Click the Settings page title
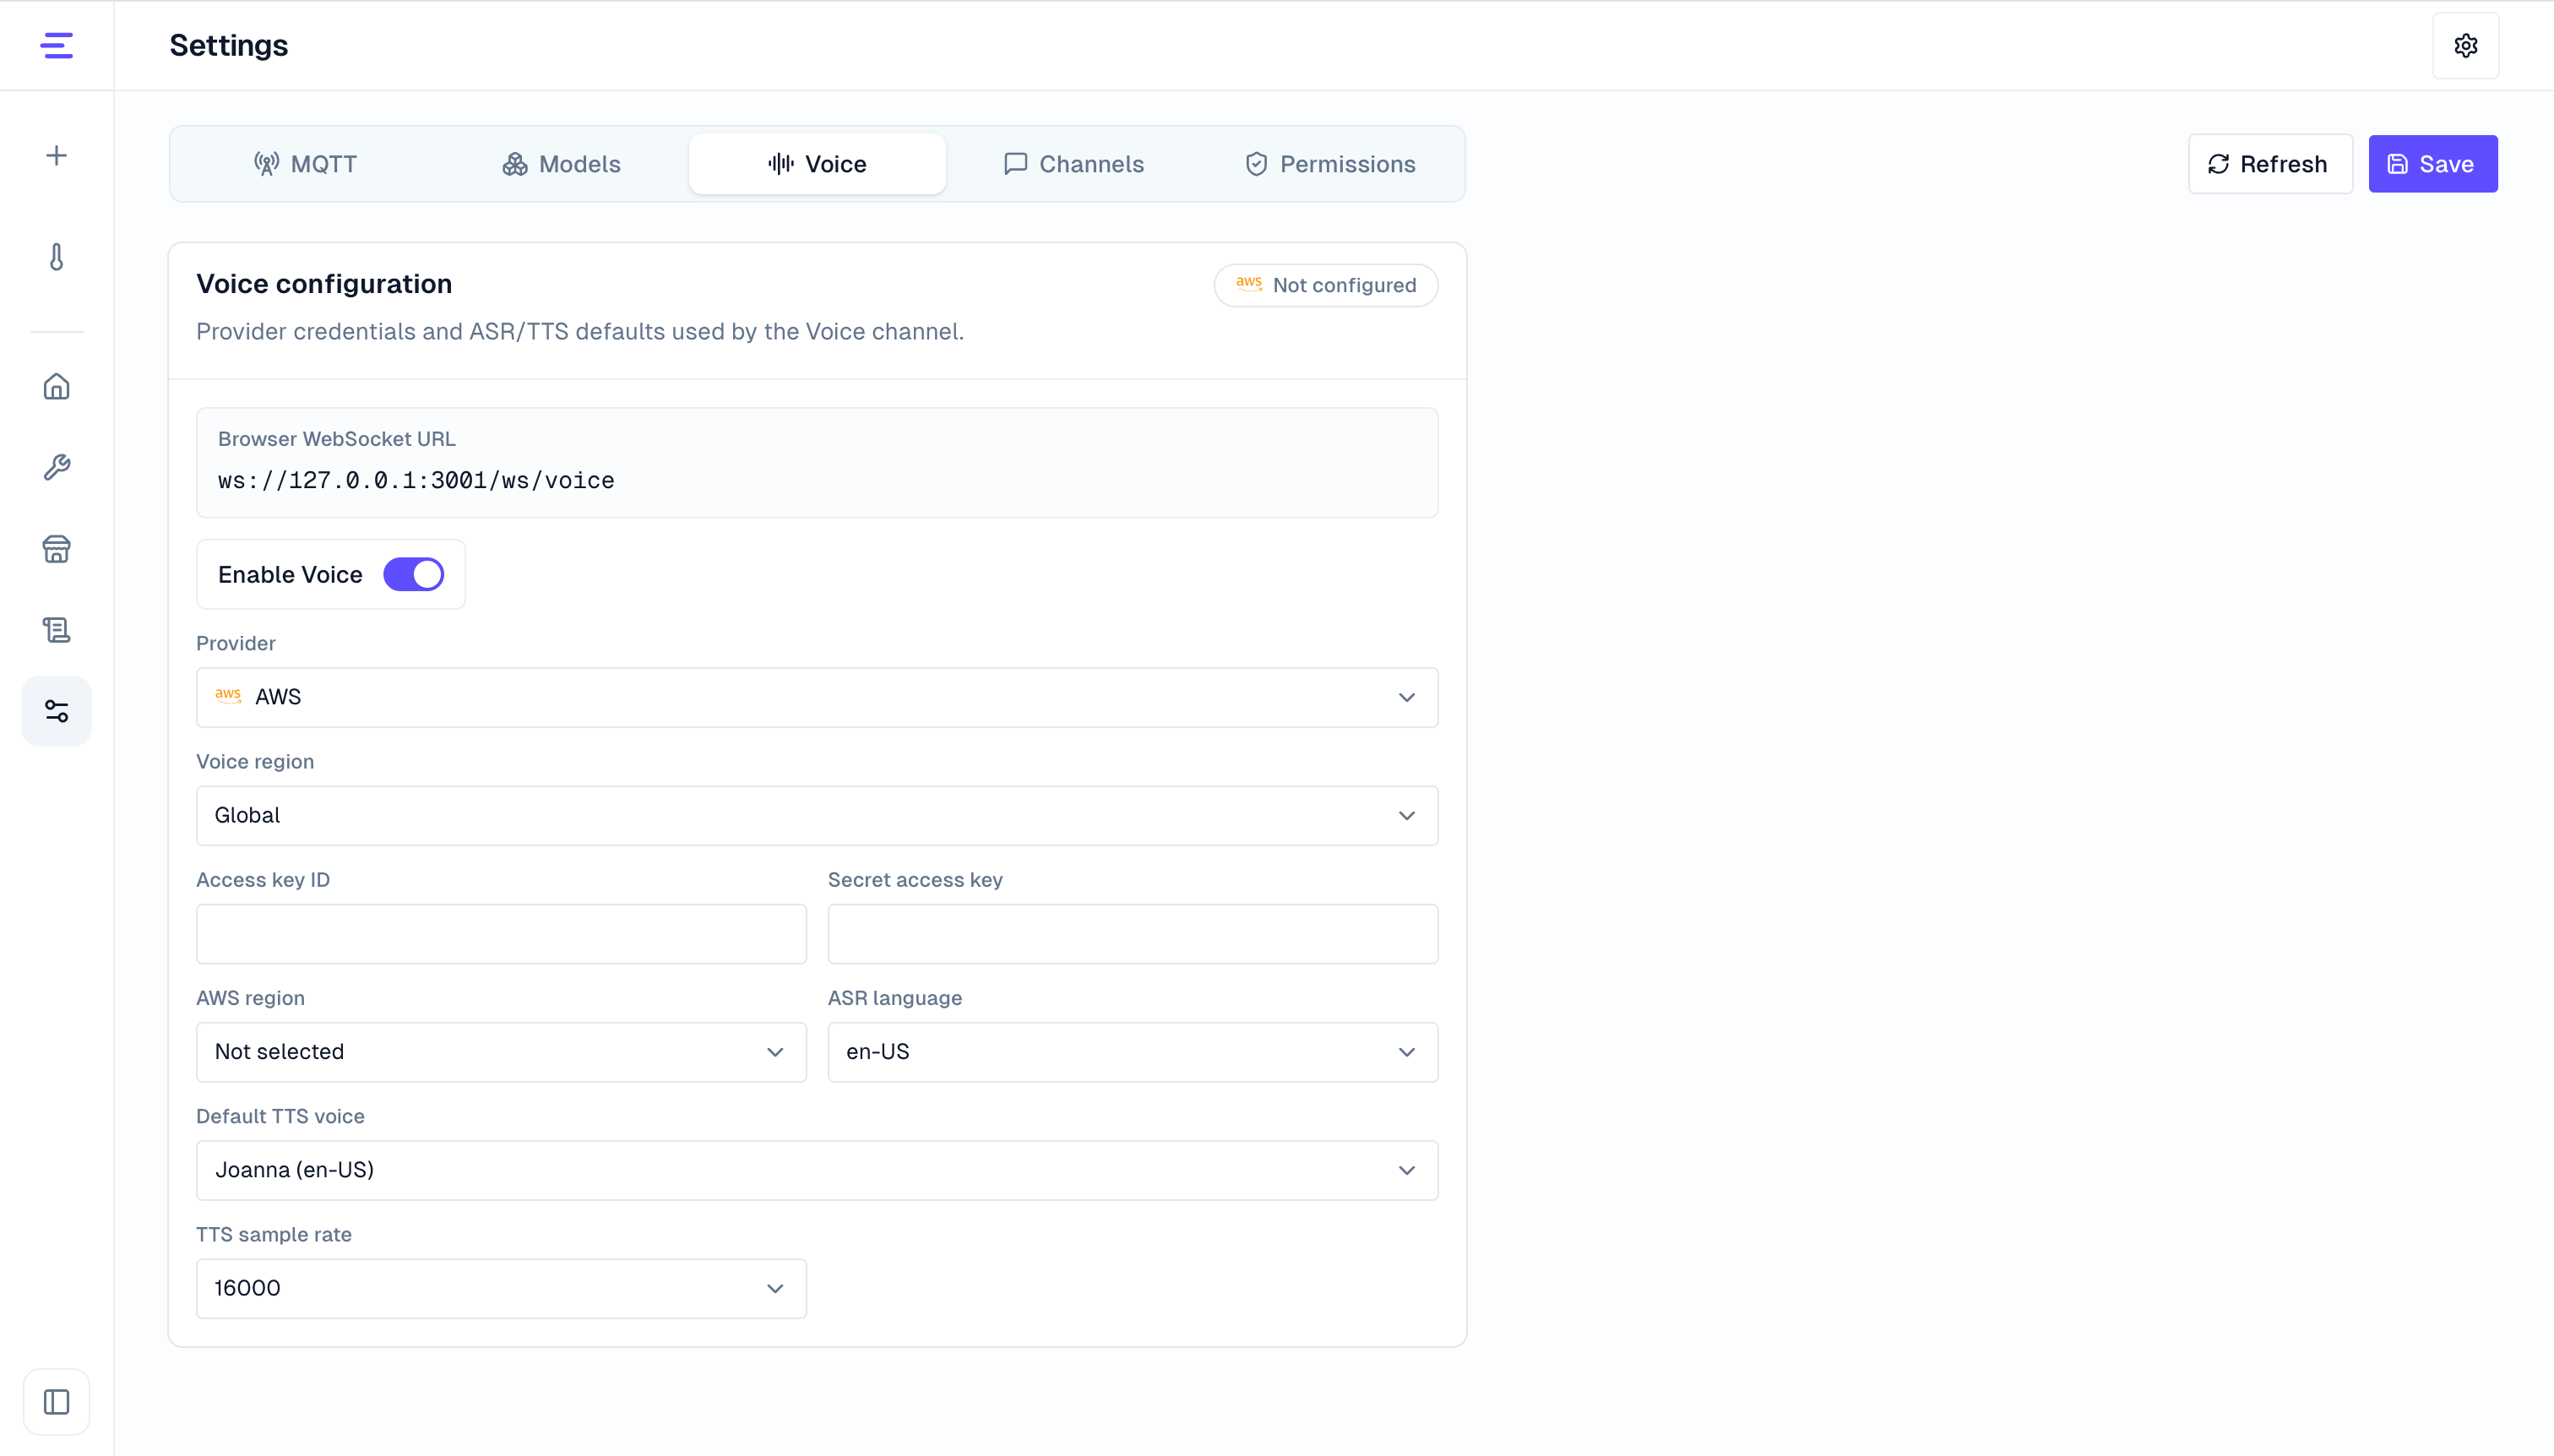 pyautogui.click(x=229, y=45)
